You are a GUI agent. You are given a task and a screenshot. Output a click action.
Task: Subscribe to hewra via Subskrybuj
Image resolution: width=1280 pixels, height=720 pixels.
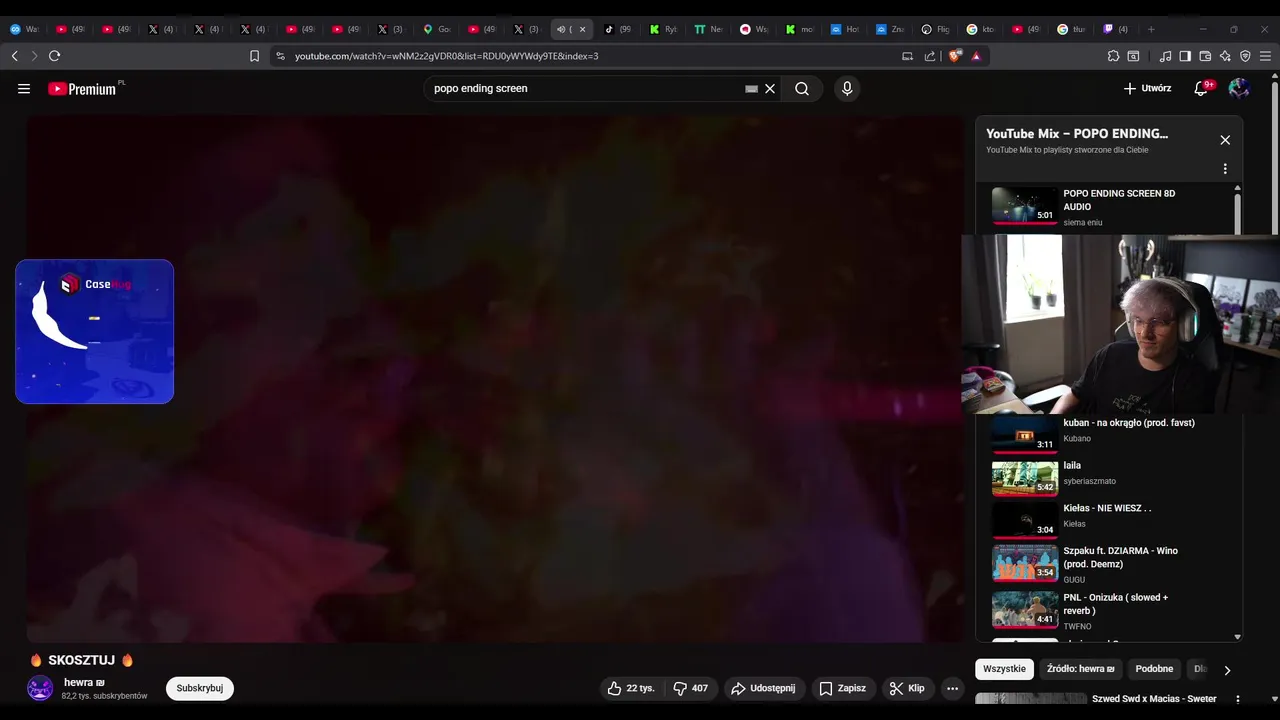click(200, 688)
